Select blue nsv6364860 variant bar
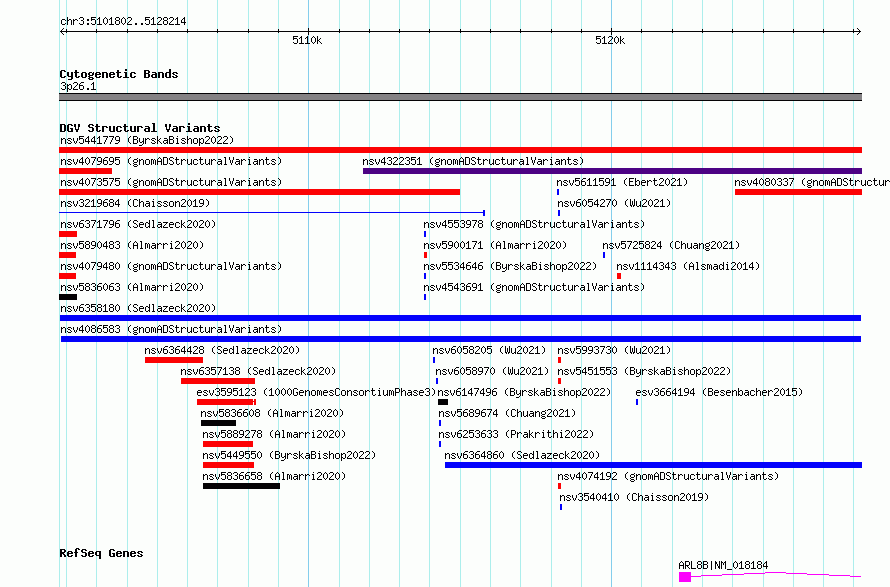 [653, 465]
